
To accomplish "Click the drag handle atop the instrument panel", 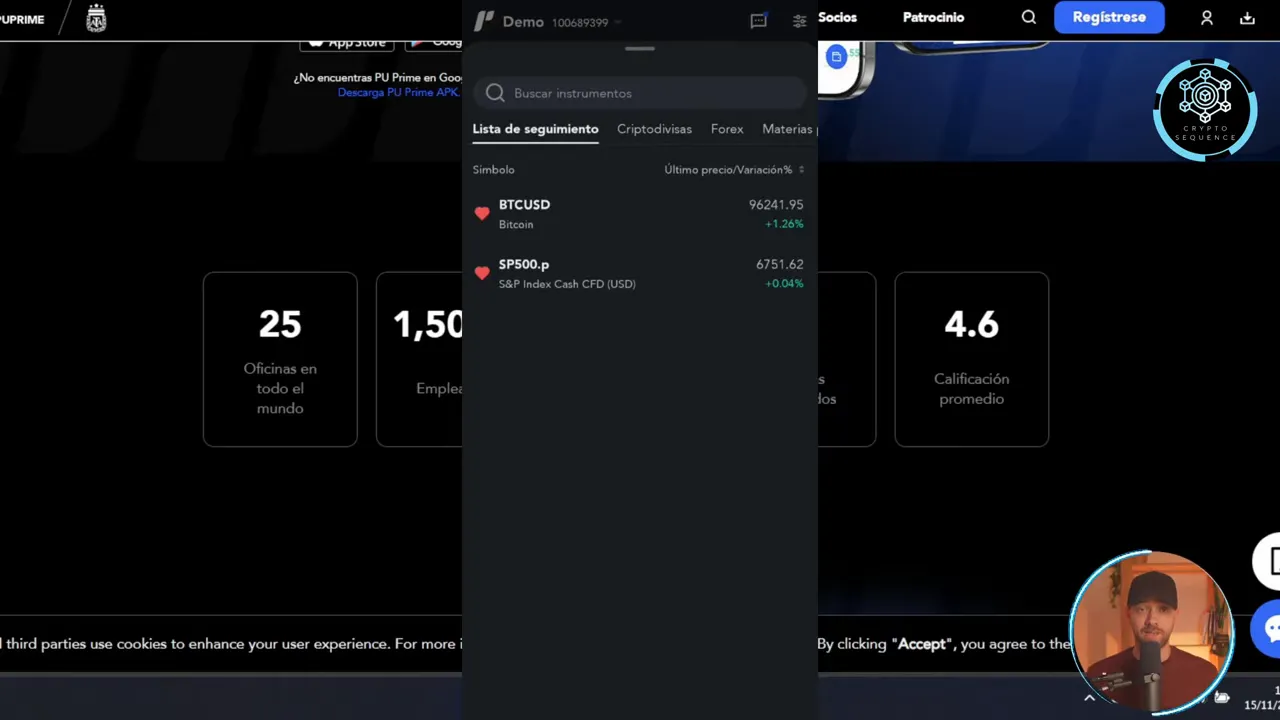I will coord(640,48).
